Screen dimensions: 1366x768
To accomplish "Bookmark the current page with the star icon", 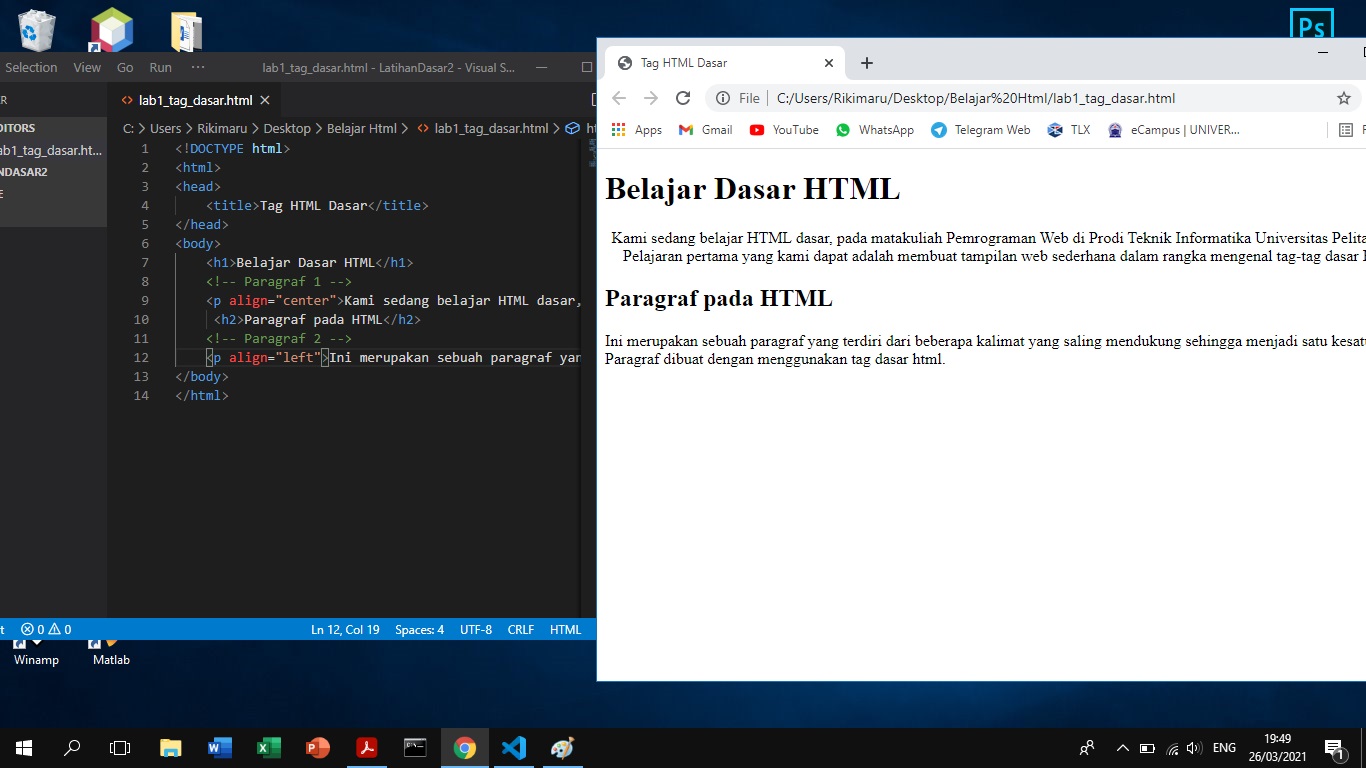I will pyautogui.click(x=1344, y=98).
